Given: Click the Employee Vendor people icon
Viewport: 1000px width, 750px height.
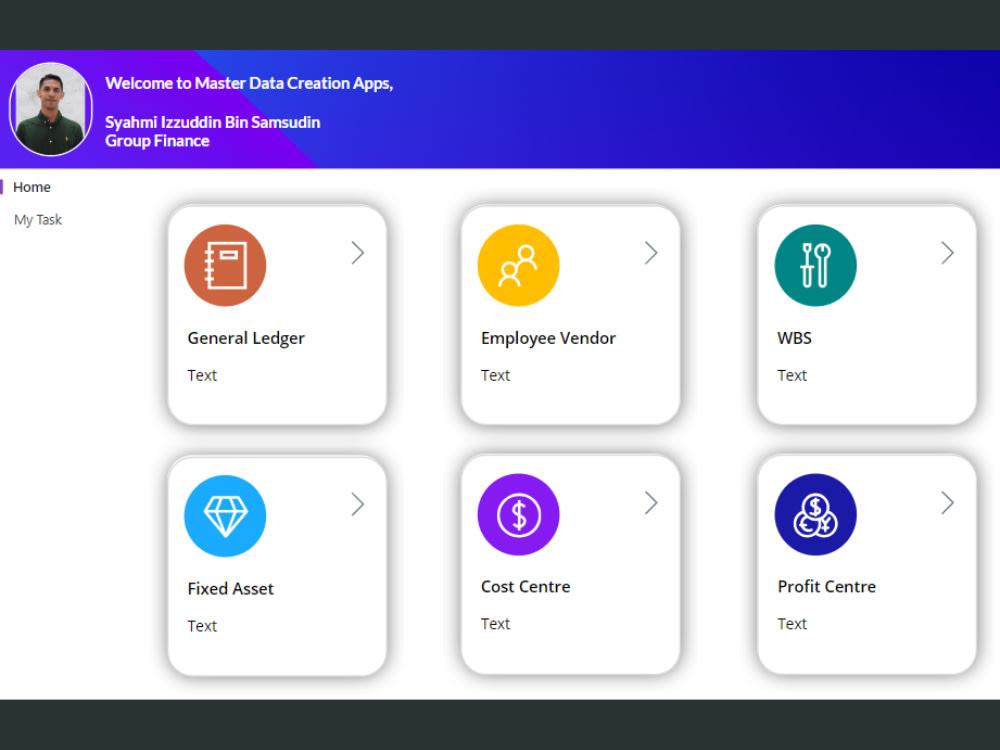Looking at the screenshot, I should tap(518, 263).
